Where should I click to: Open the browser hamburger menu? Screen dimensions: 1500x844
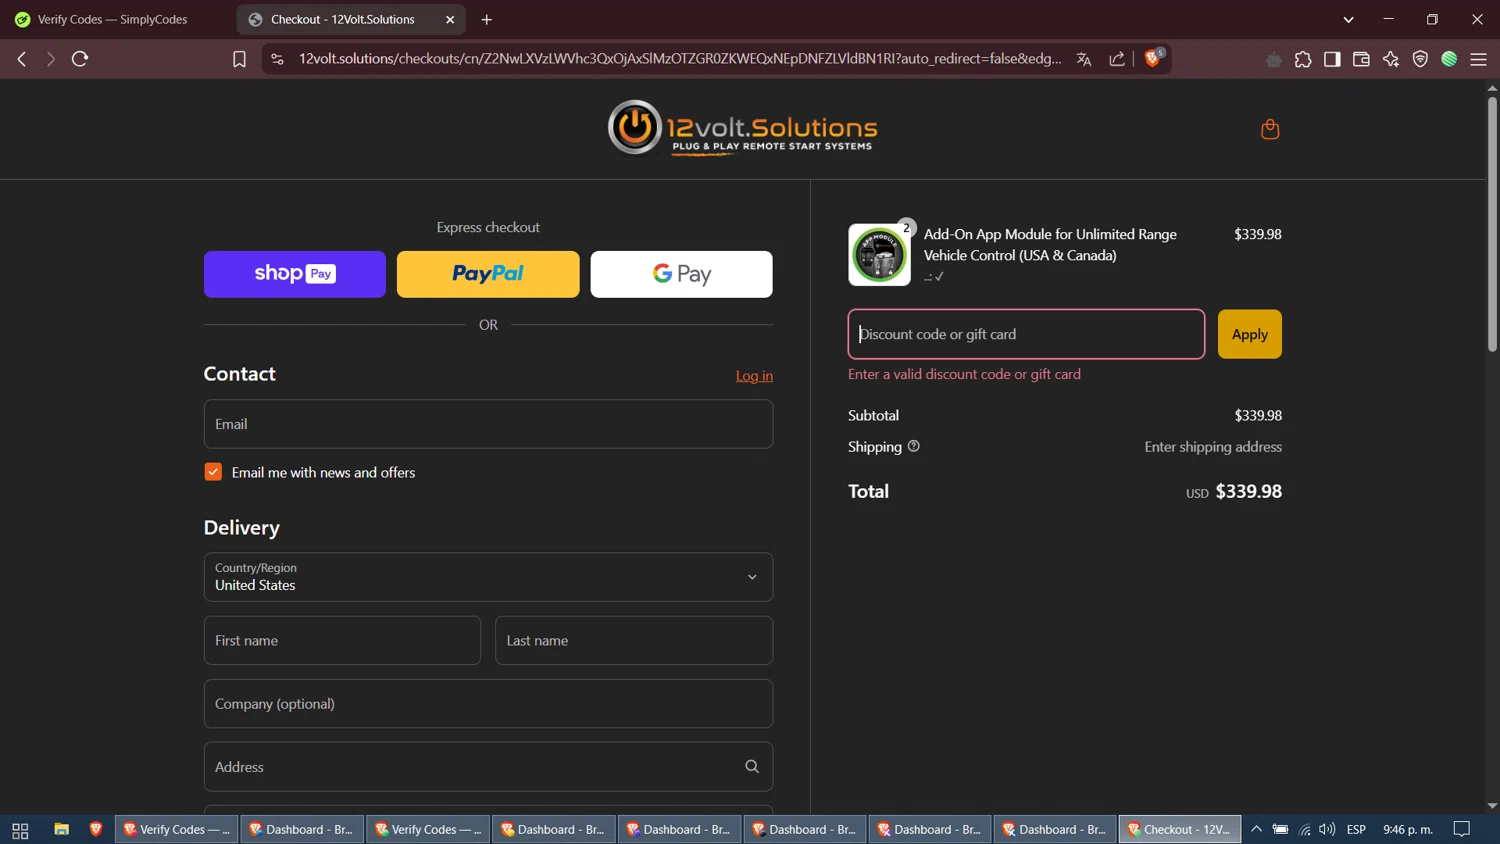pyautogui.click(x=1479, y=59)
